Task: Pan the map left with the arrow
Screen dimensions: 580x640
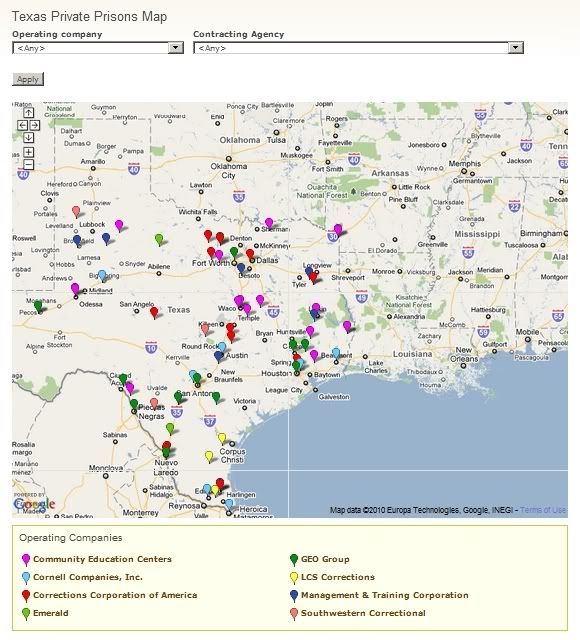Action: (22, 125)
